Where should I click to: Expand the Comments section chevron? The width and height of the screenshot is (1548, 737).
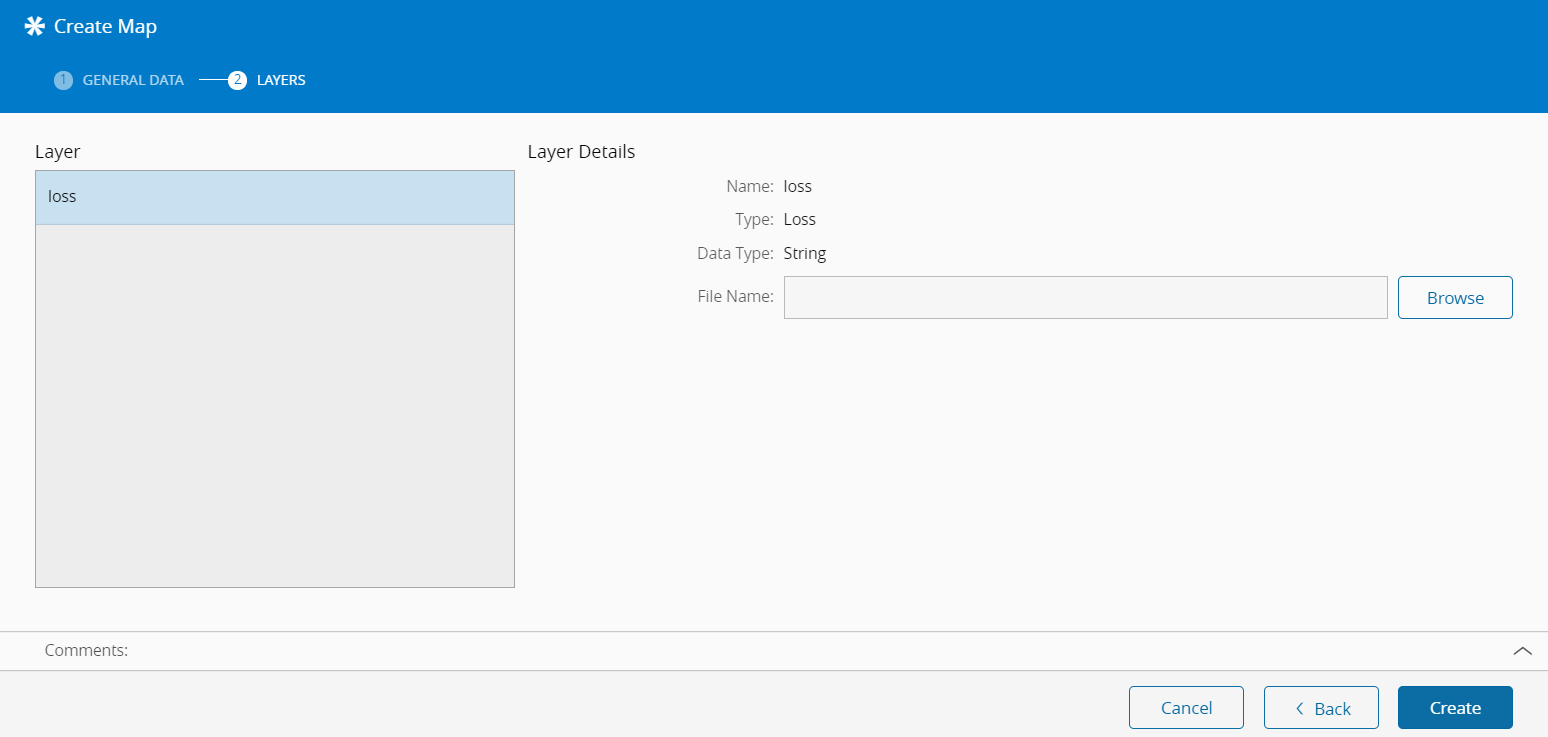[x=1523, y=651]
